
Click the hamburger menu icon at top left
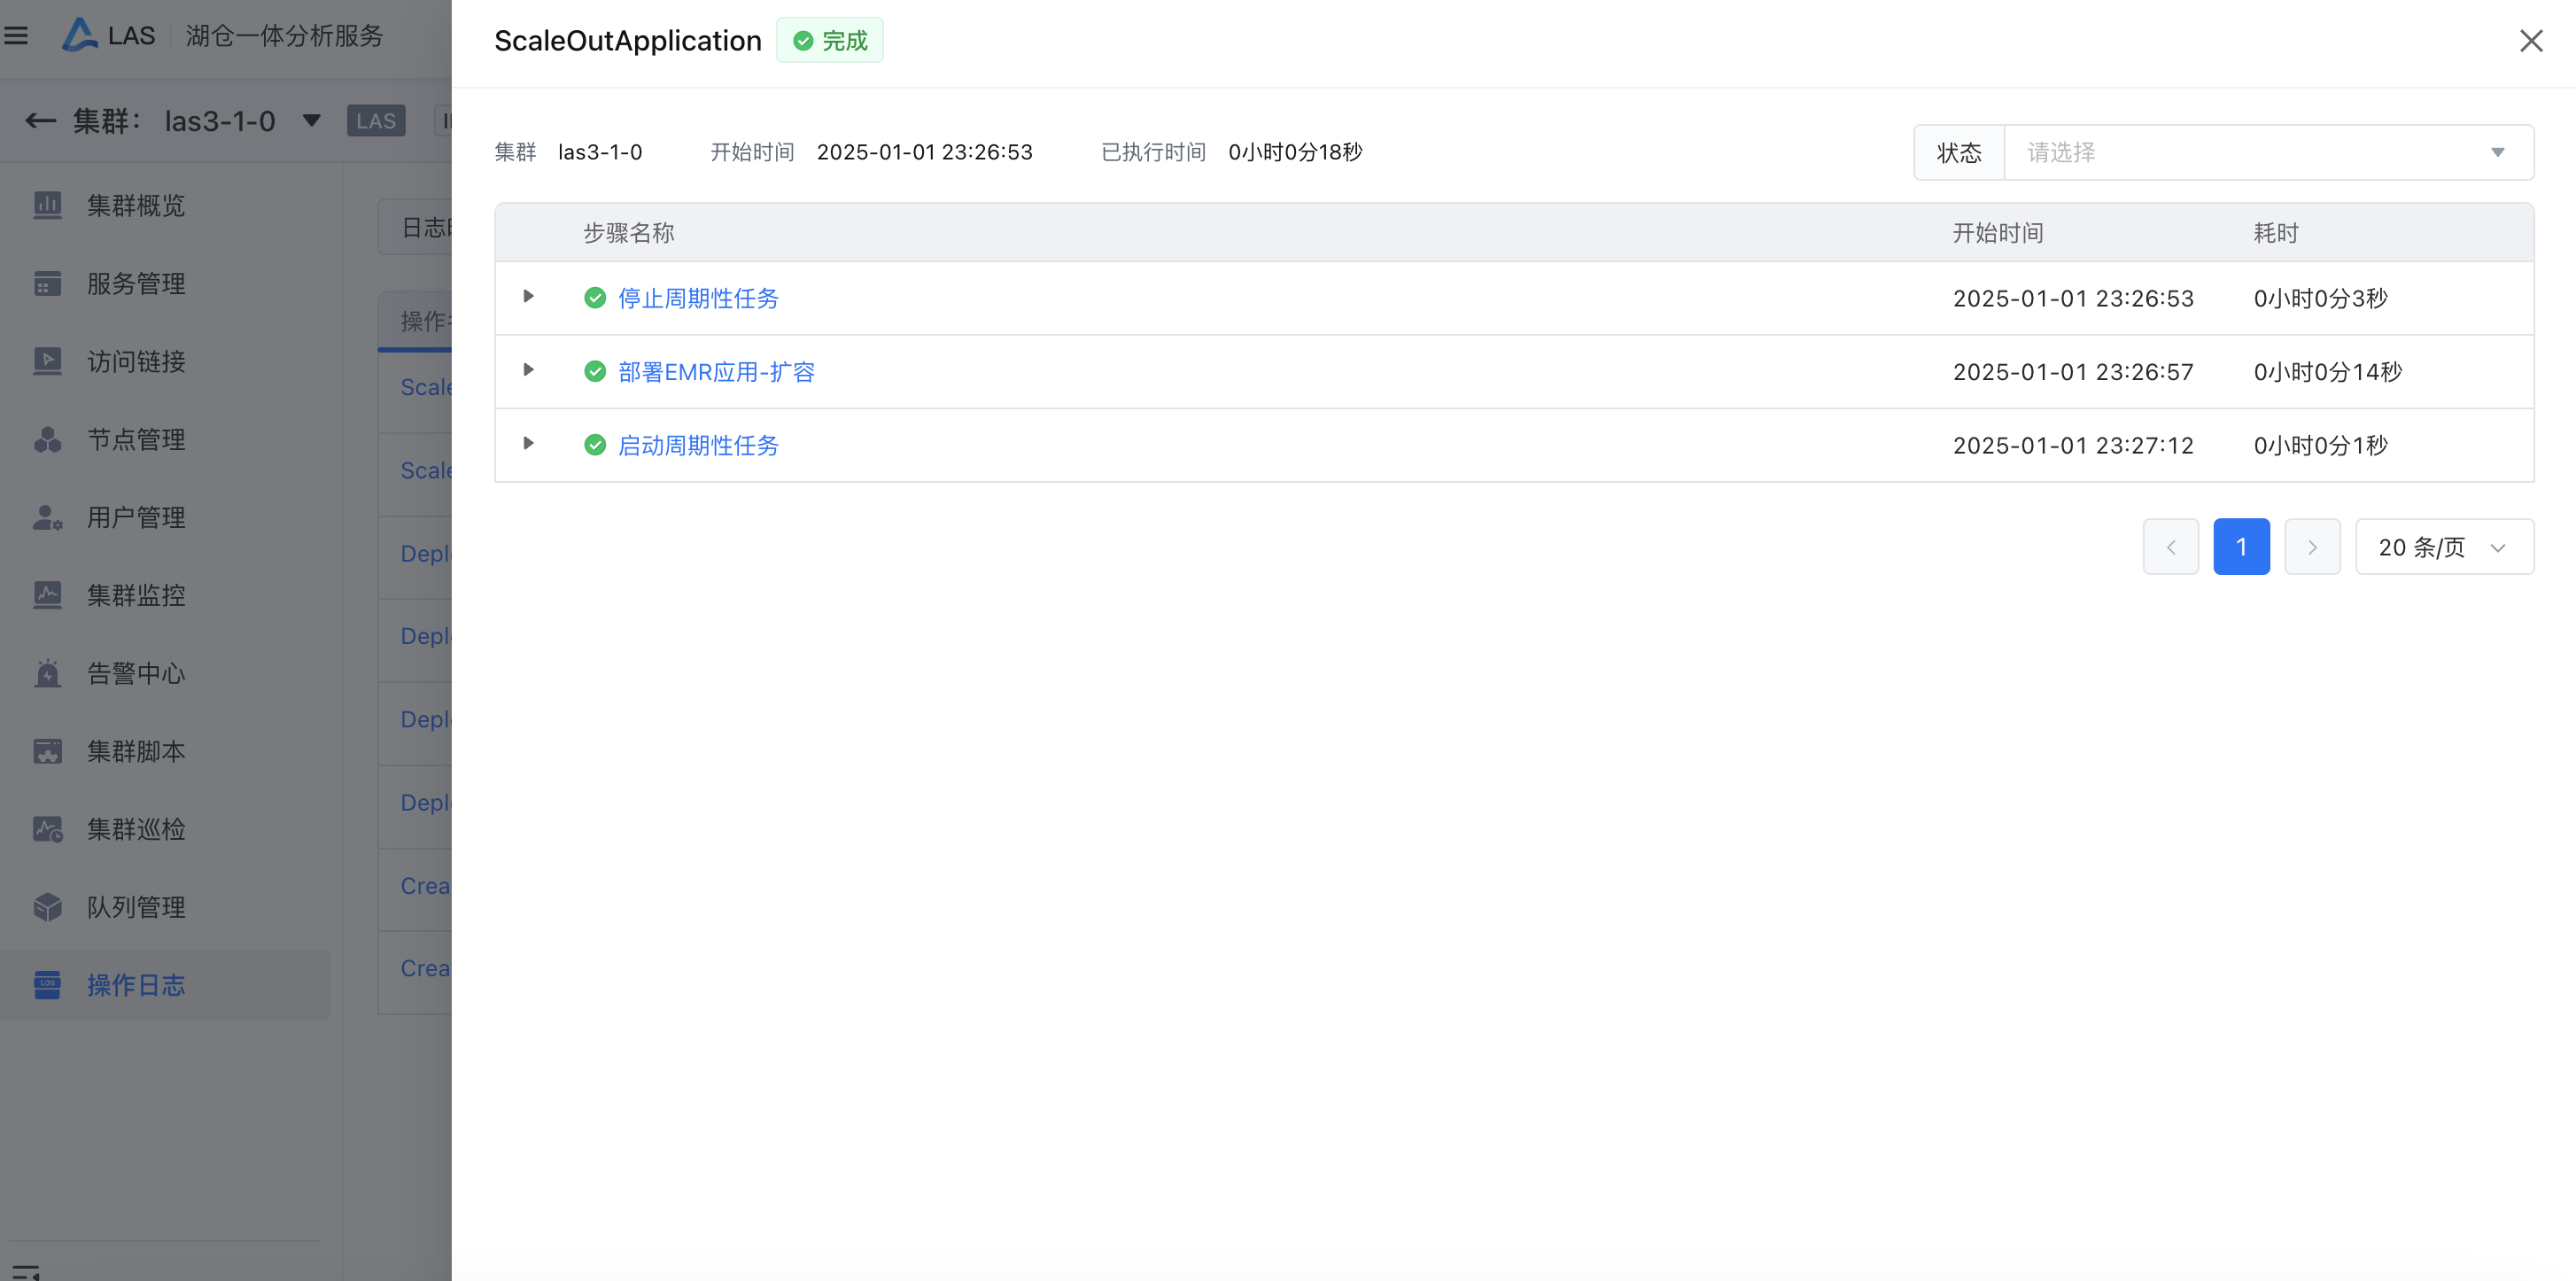click(16, 36)
